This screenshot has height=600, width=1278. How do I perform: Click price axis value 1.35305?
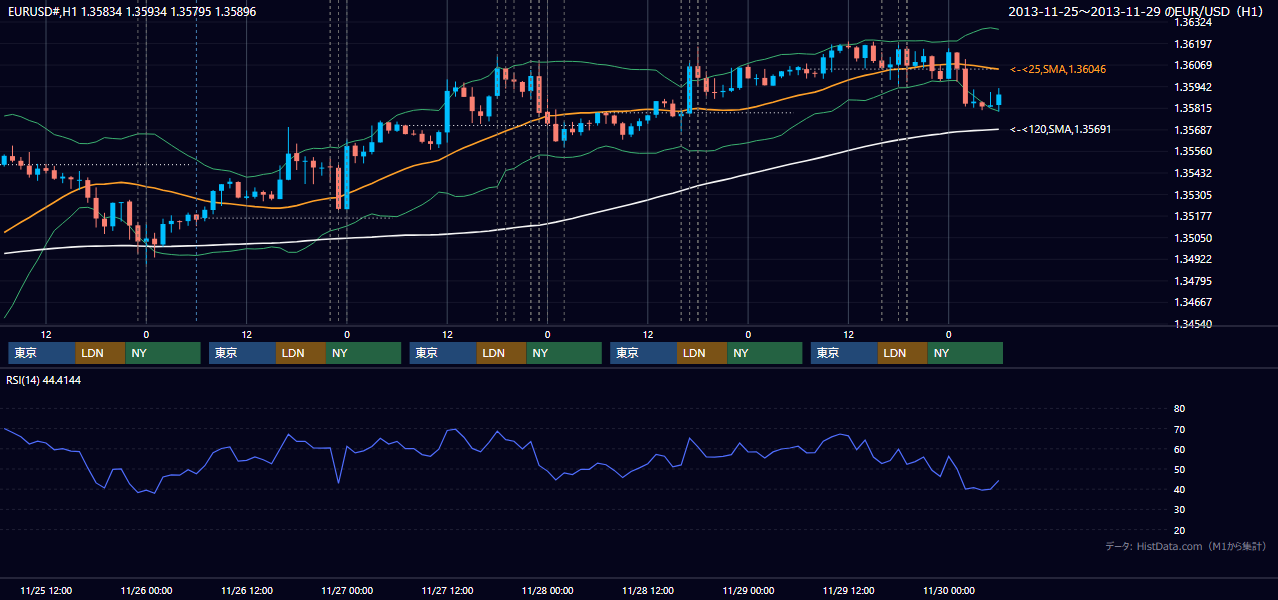(1192, 195)
